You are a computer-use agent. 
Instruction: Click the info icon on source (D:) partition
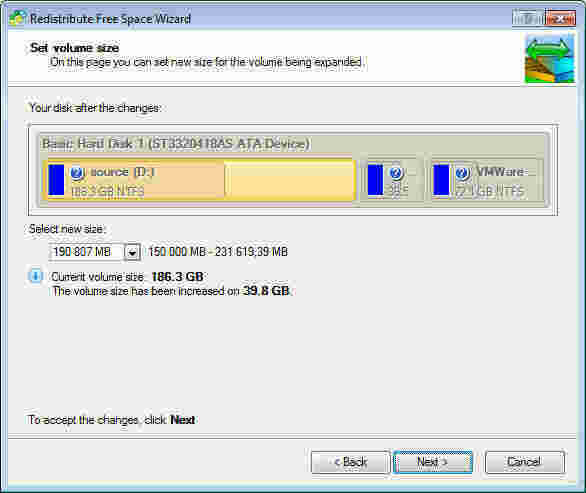tap(77, 173)
